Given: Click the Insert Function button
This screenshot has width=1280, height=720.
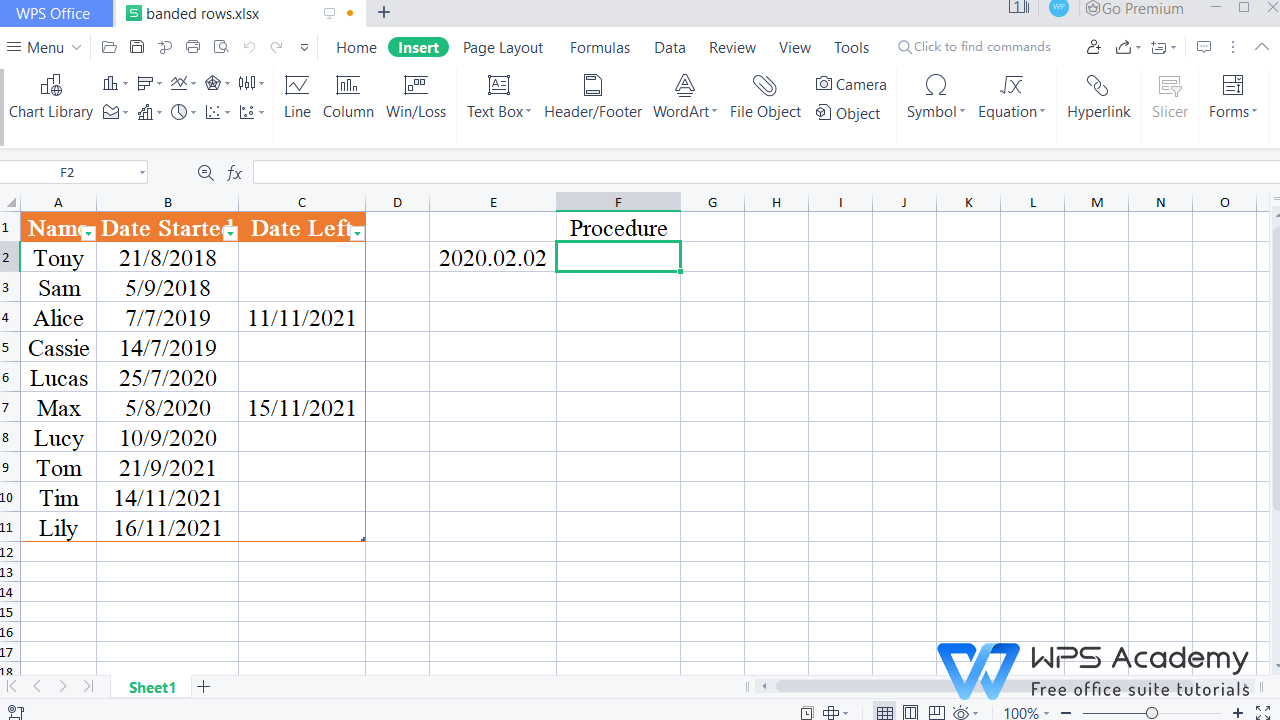Looking at the screenshot, I should (x=234, y=172).
